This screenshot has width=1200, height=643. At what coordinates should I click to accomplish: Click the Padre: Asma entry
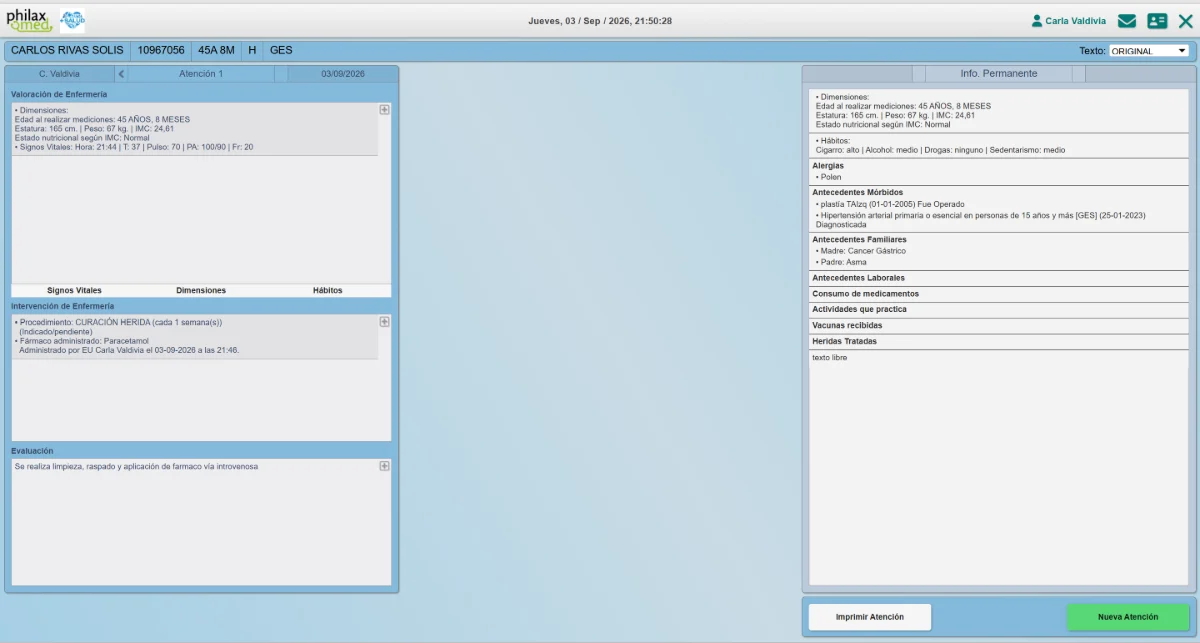click(841, 262)
